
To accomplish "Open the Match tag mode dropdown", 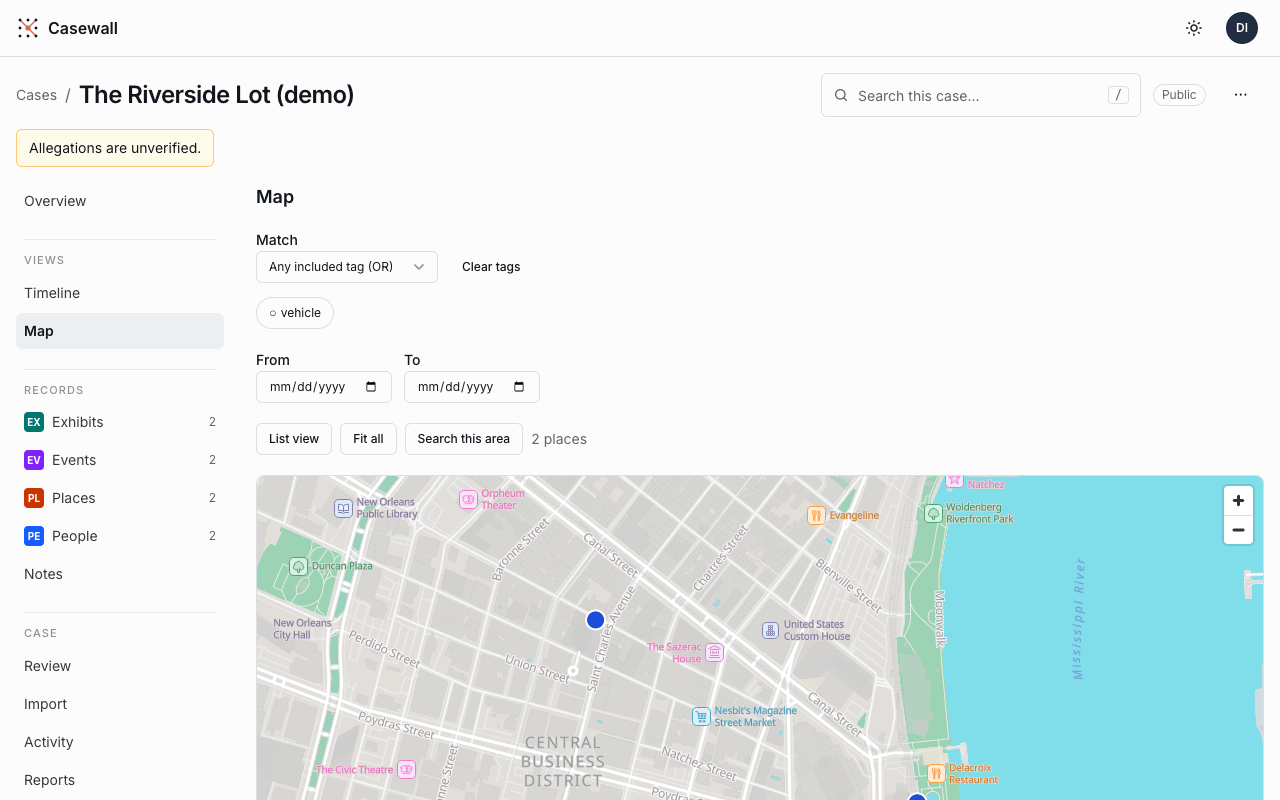I will (347, 267).
